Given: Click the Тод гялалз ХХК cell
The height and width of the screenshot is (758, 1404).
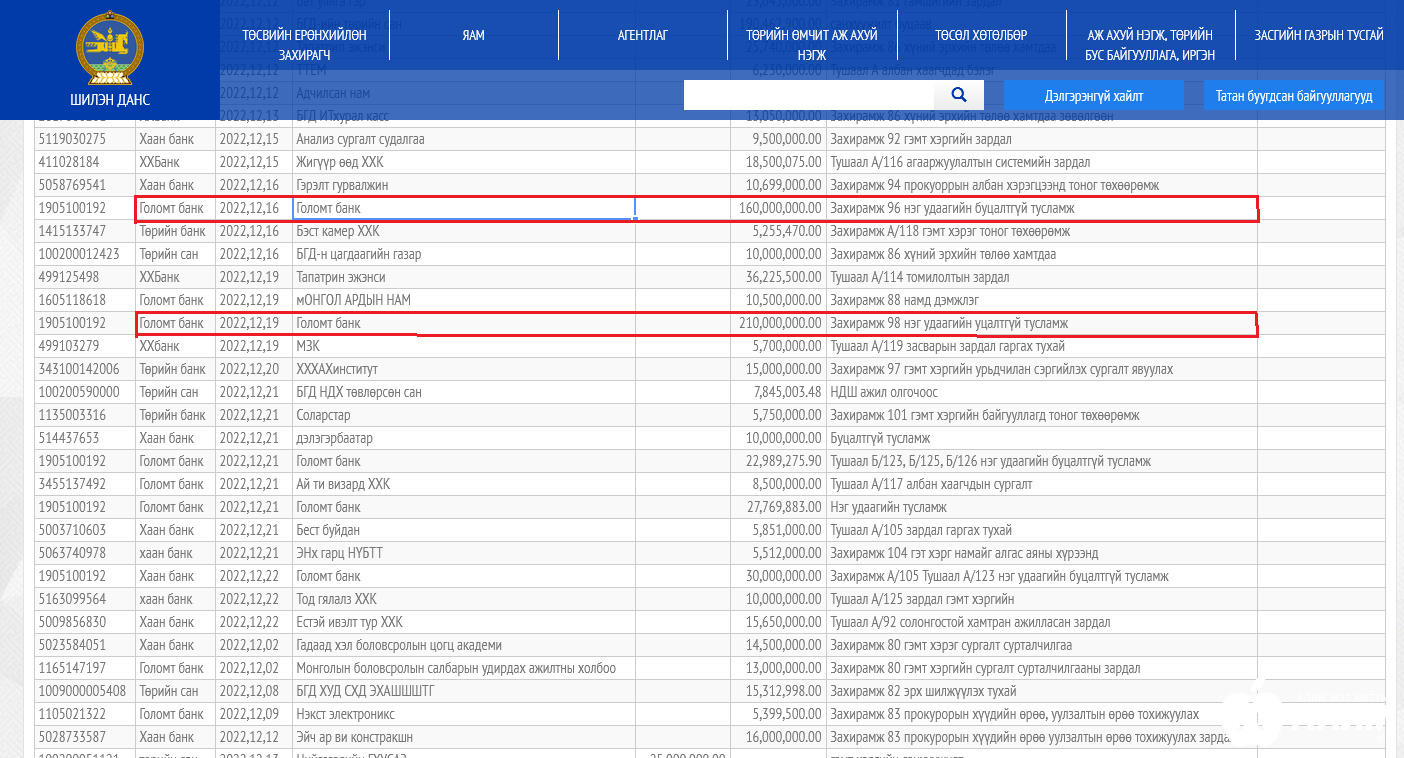Looking at the screenshot, I should [x=465, y=599].
